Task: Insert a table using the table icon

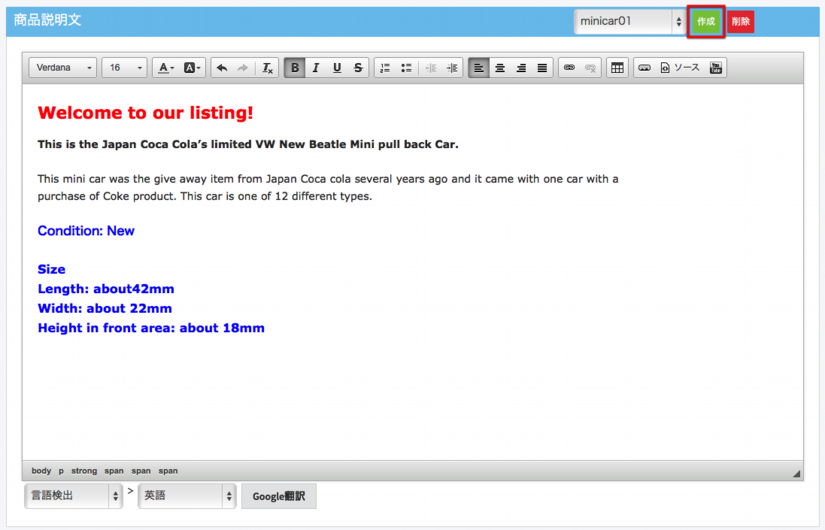Action: [x=617, y=68]
